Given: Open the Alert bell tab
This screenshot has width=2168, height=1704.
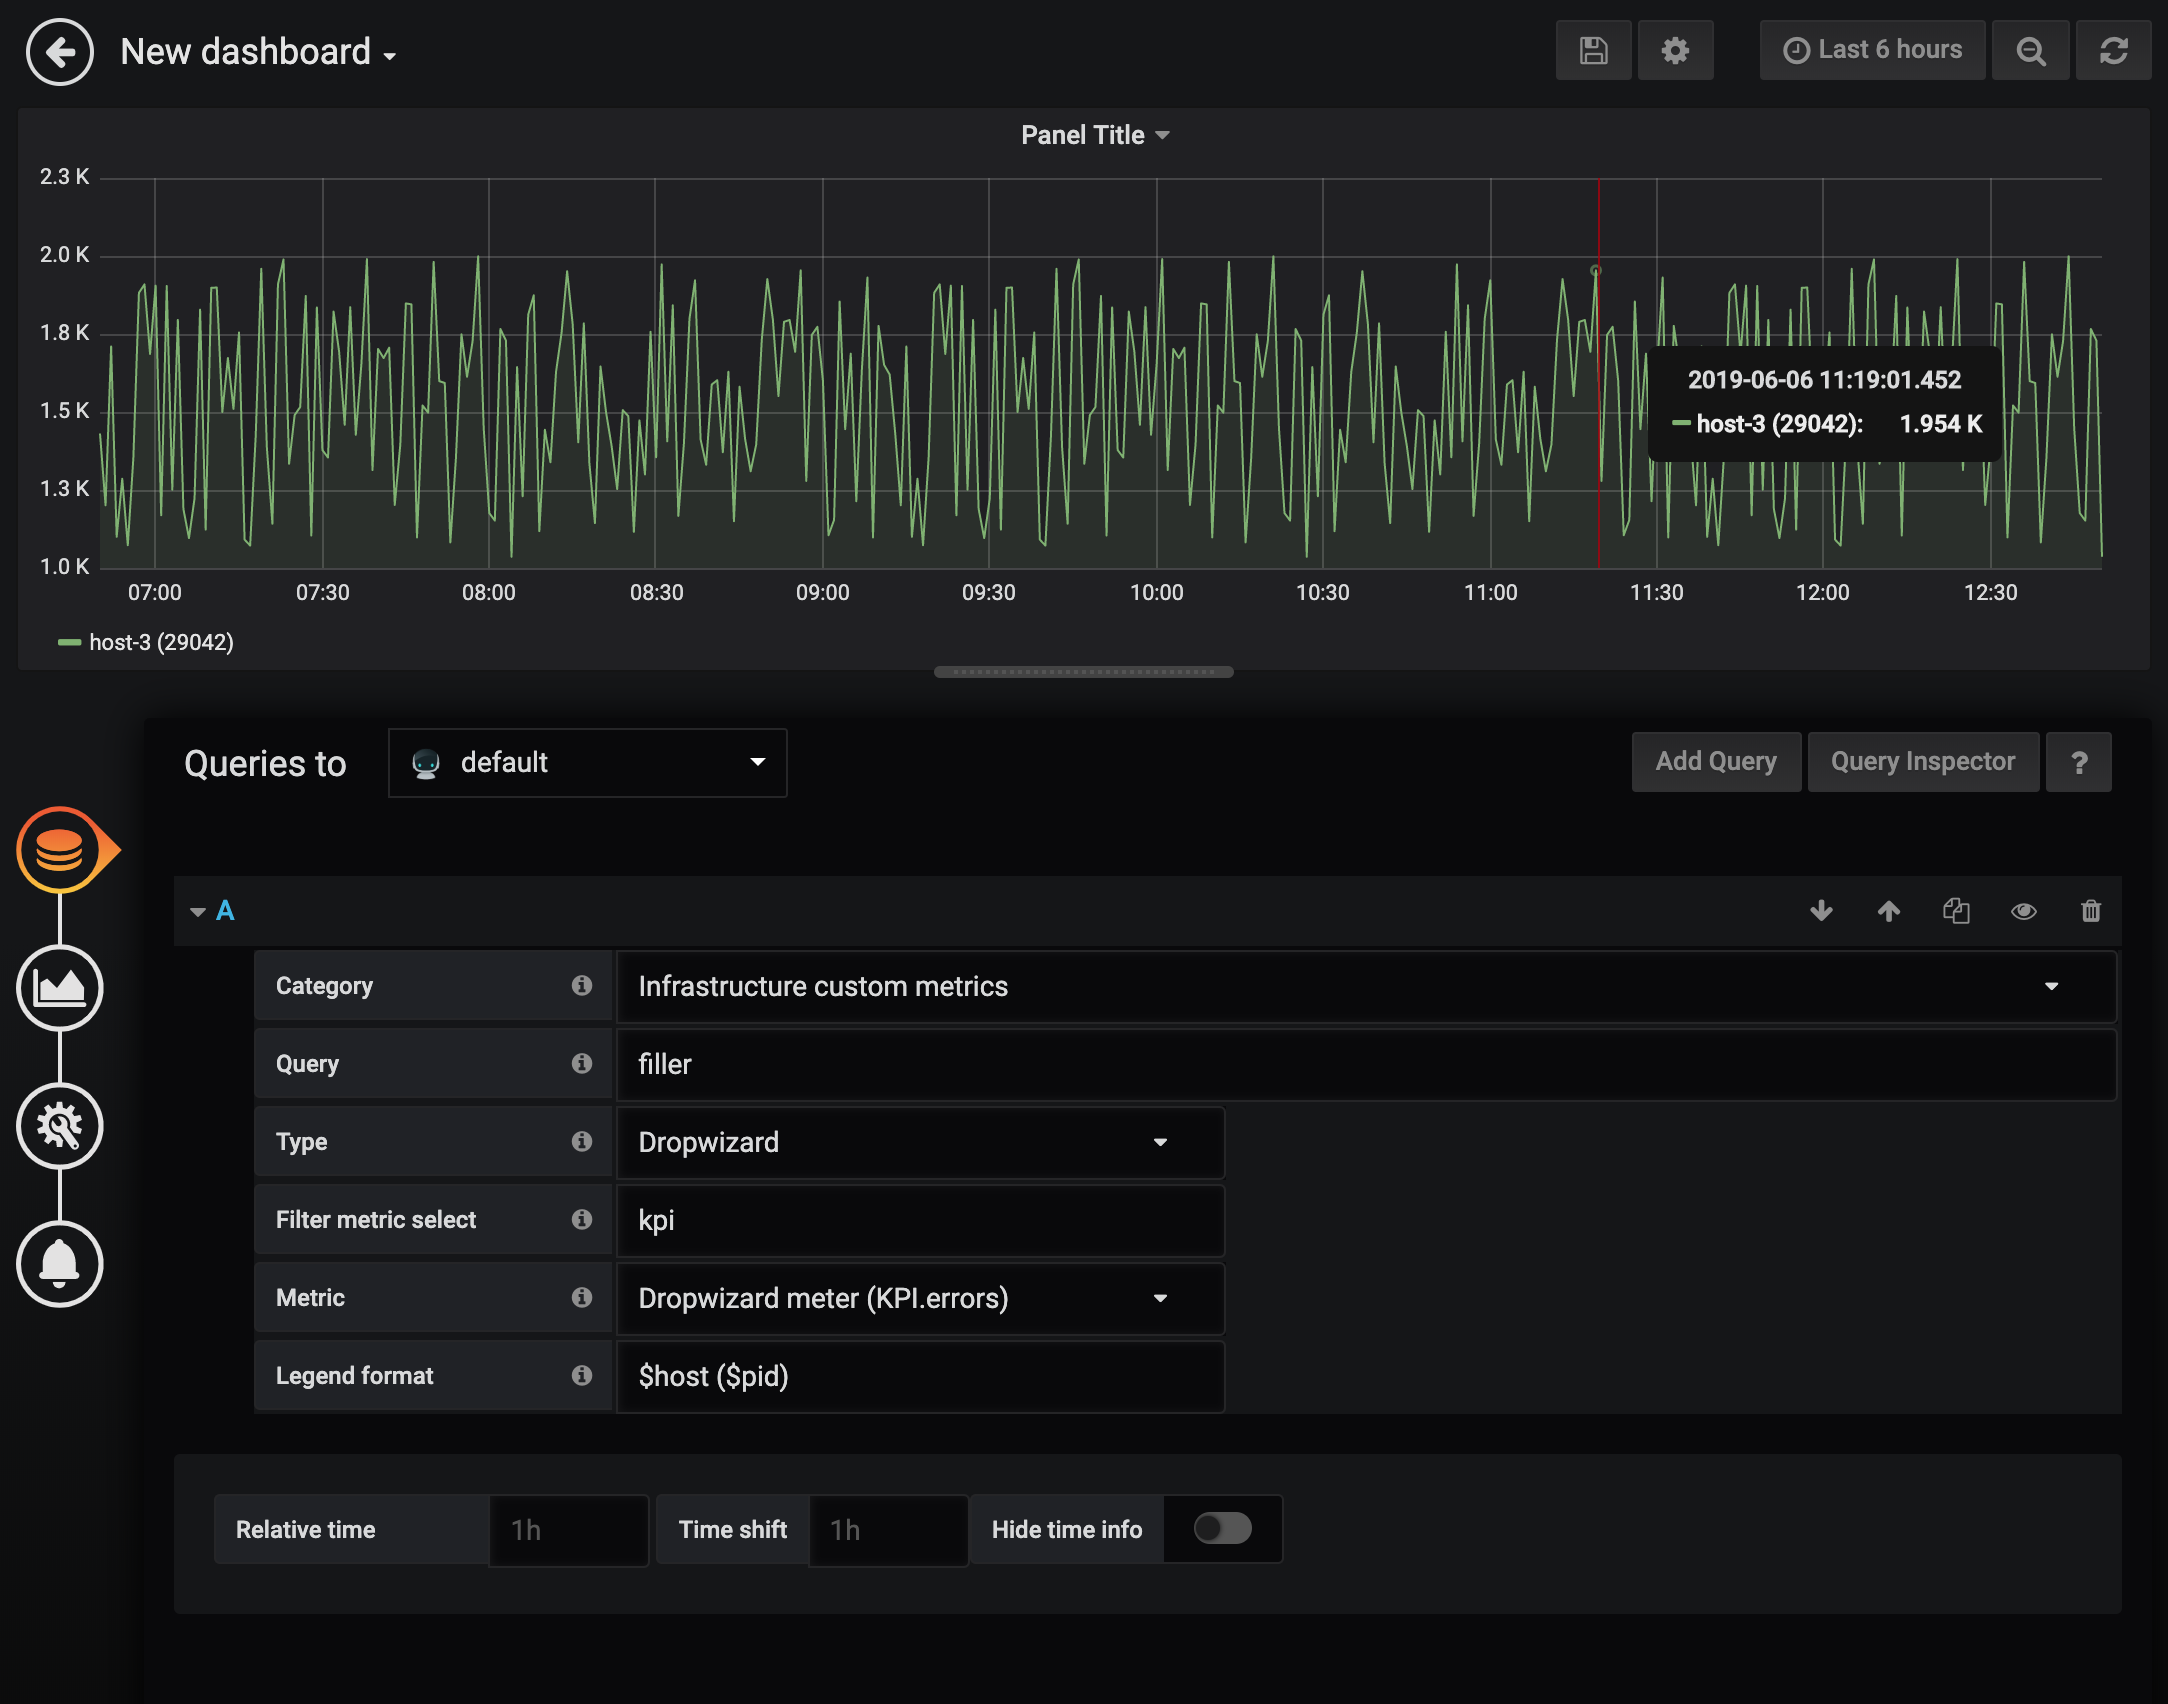Looking at the screenshot, I should coord(60,1264).
